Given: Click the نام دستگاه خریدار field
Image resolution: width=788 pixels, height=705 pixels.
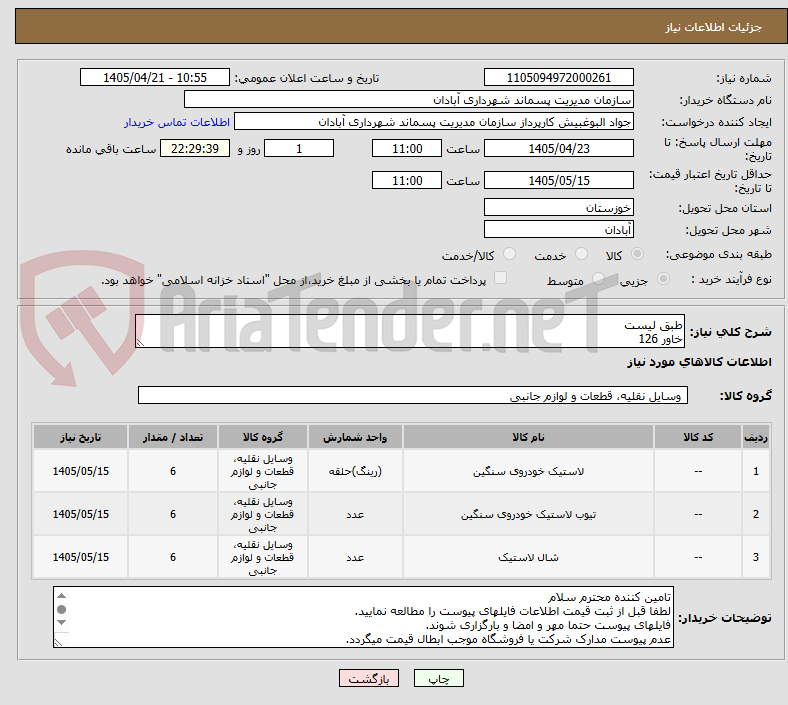Looking at the screenshot, I should [409, 99].
